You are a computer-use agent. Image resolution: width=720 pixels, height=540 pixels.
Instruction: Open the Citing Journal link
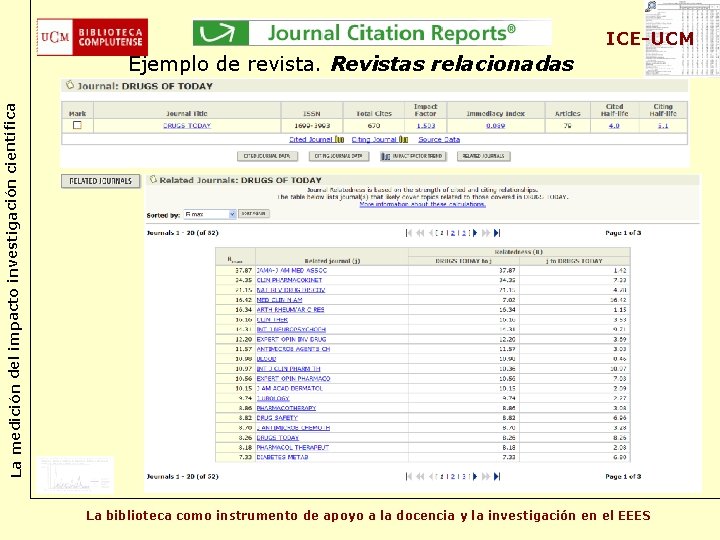pyautogui.click(x=374, y=140)
